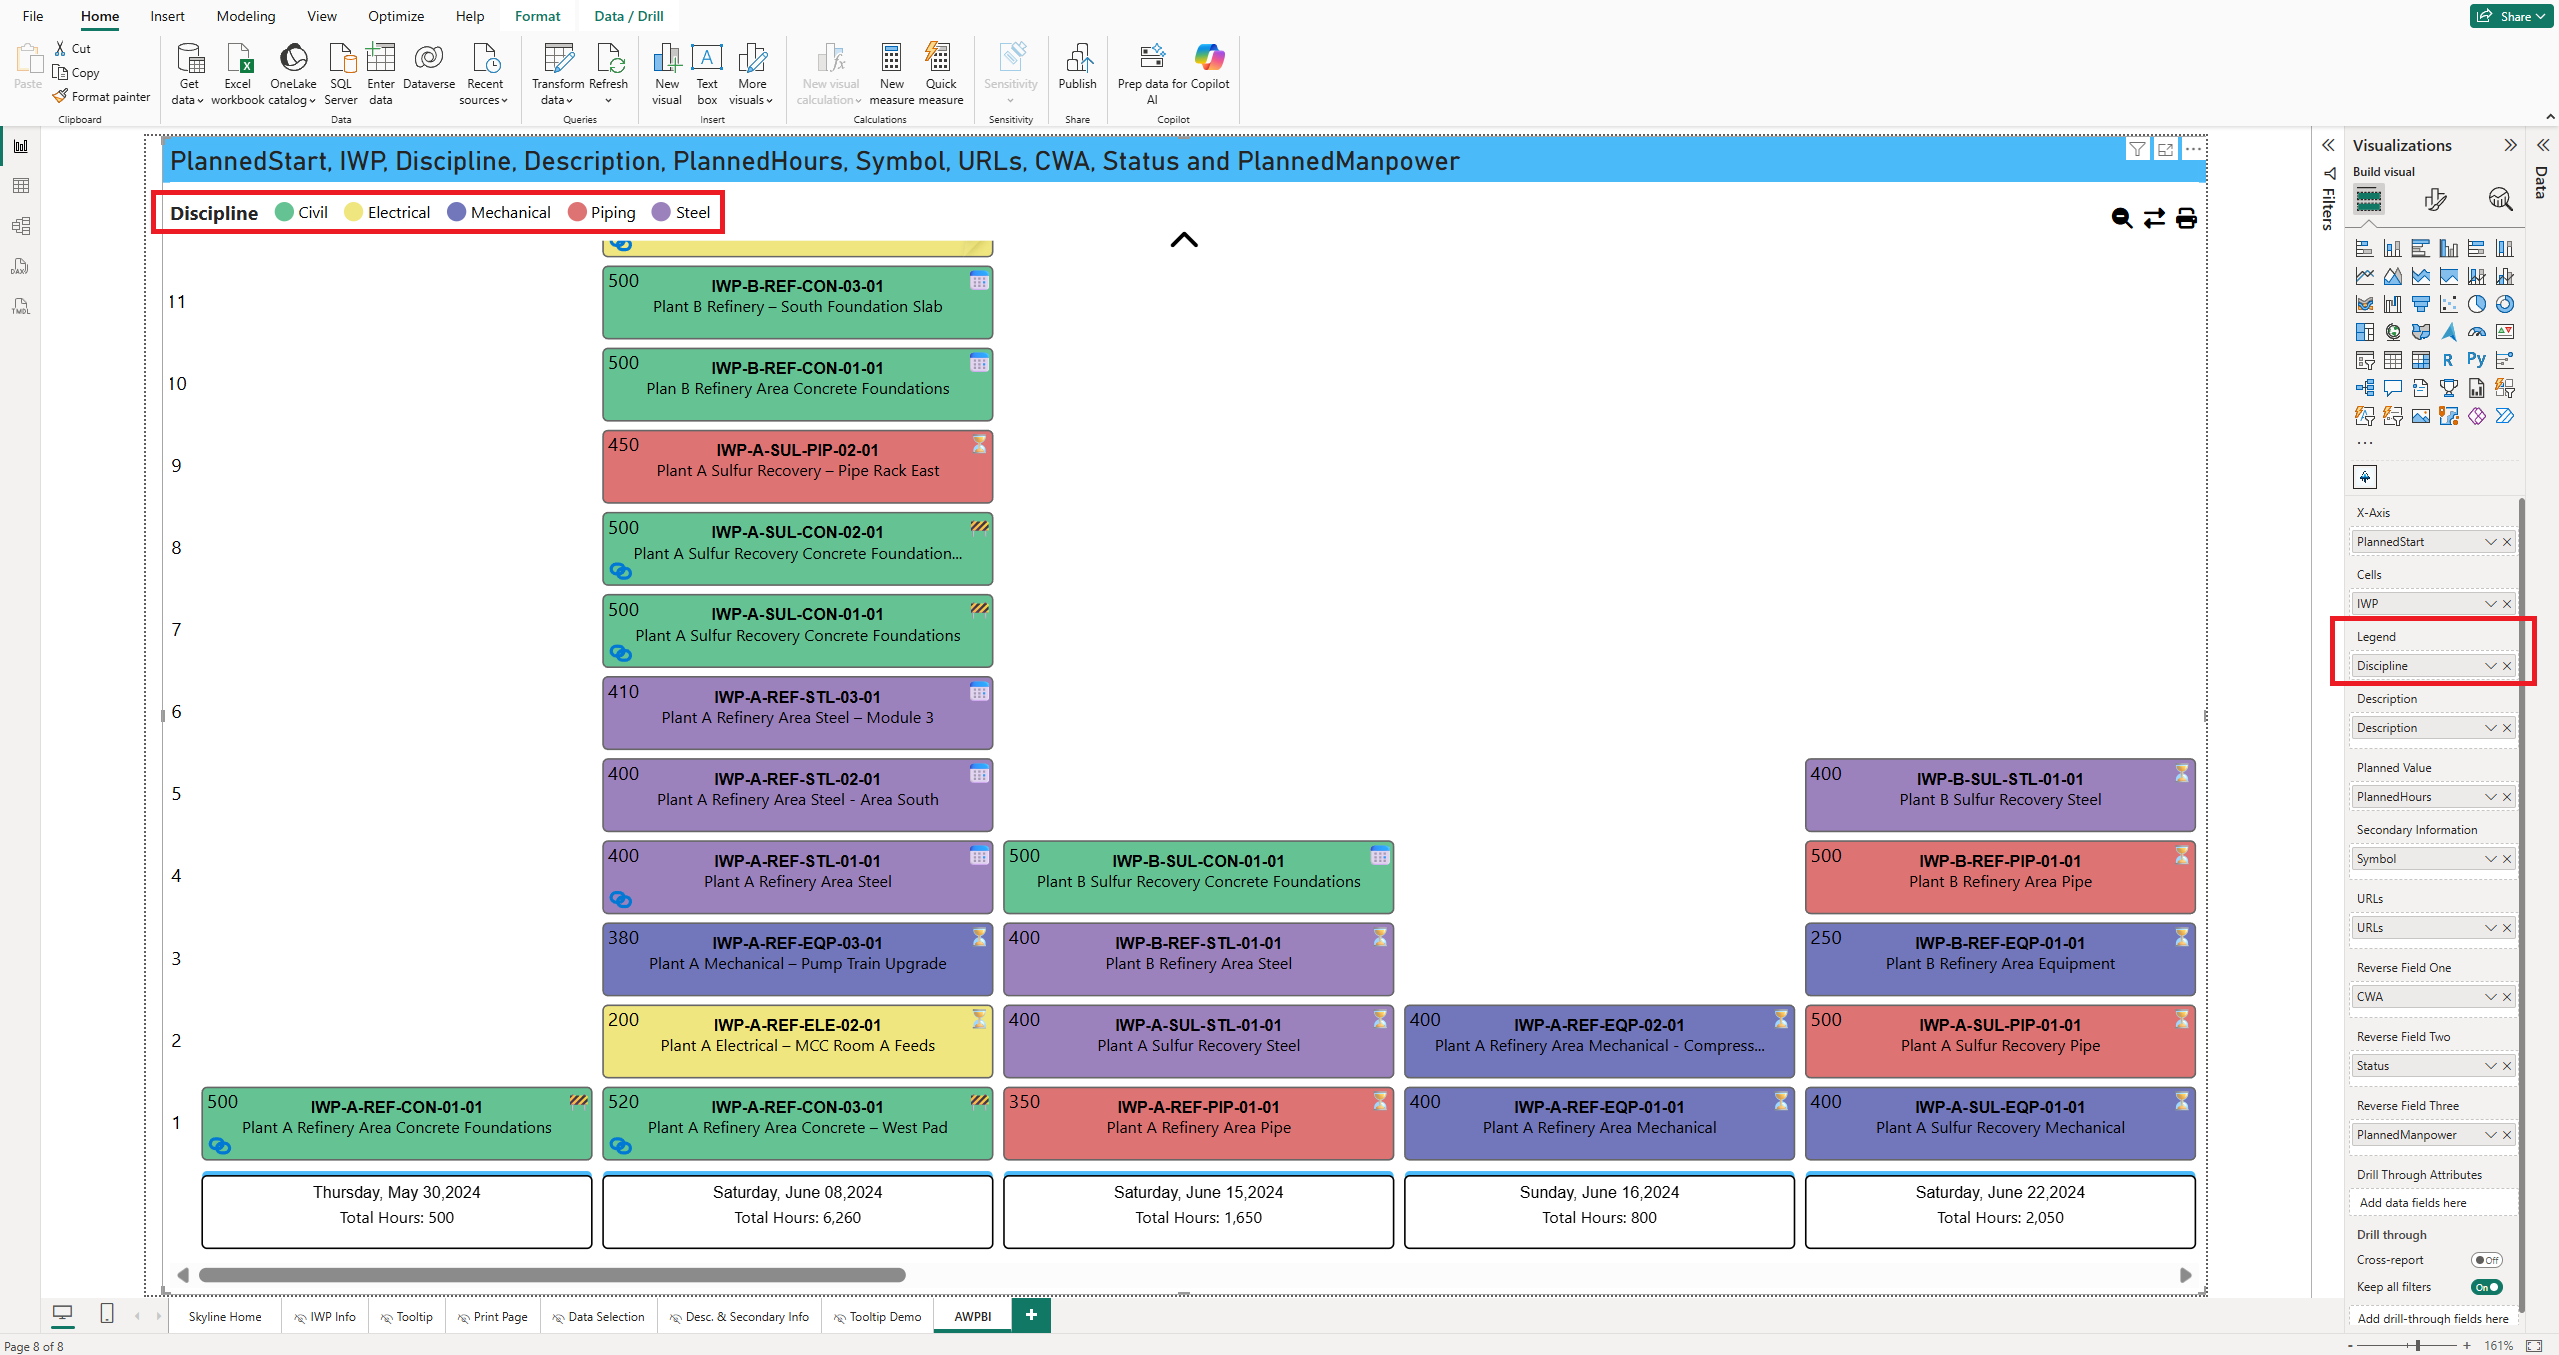Open the Analytics magnifier tab
This screenshot has width=2559, height=1355.
click(x=2500, y=200)
